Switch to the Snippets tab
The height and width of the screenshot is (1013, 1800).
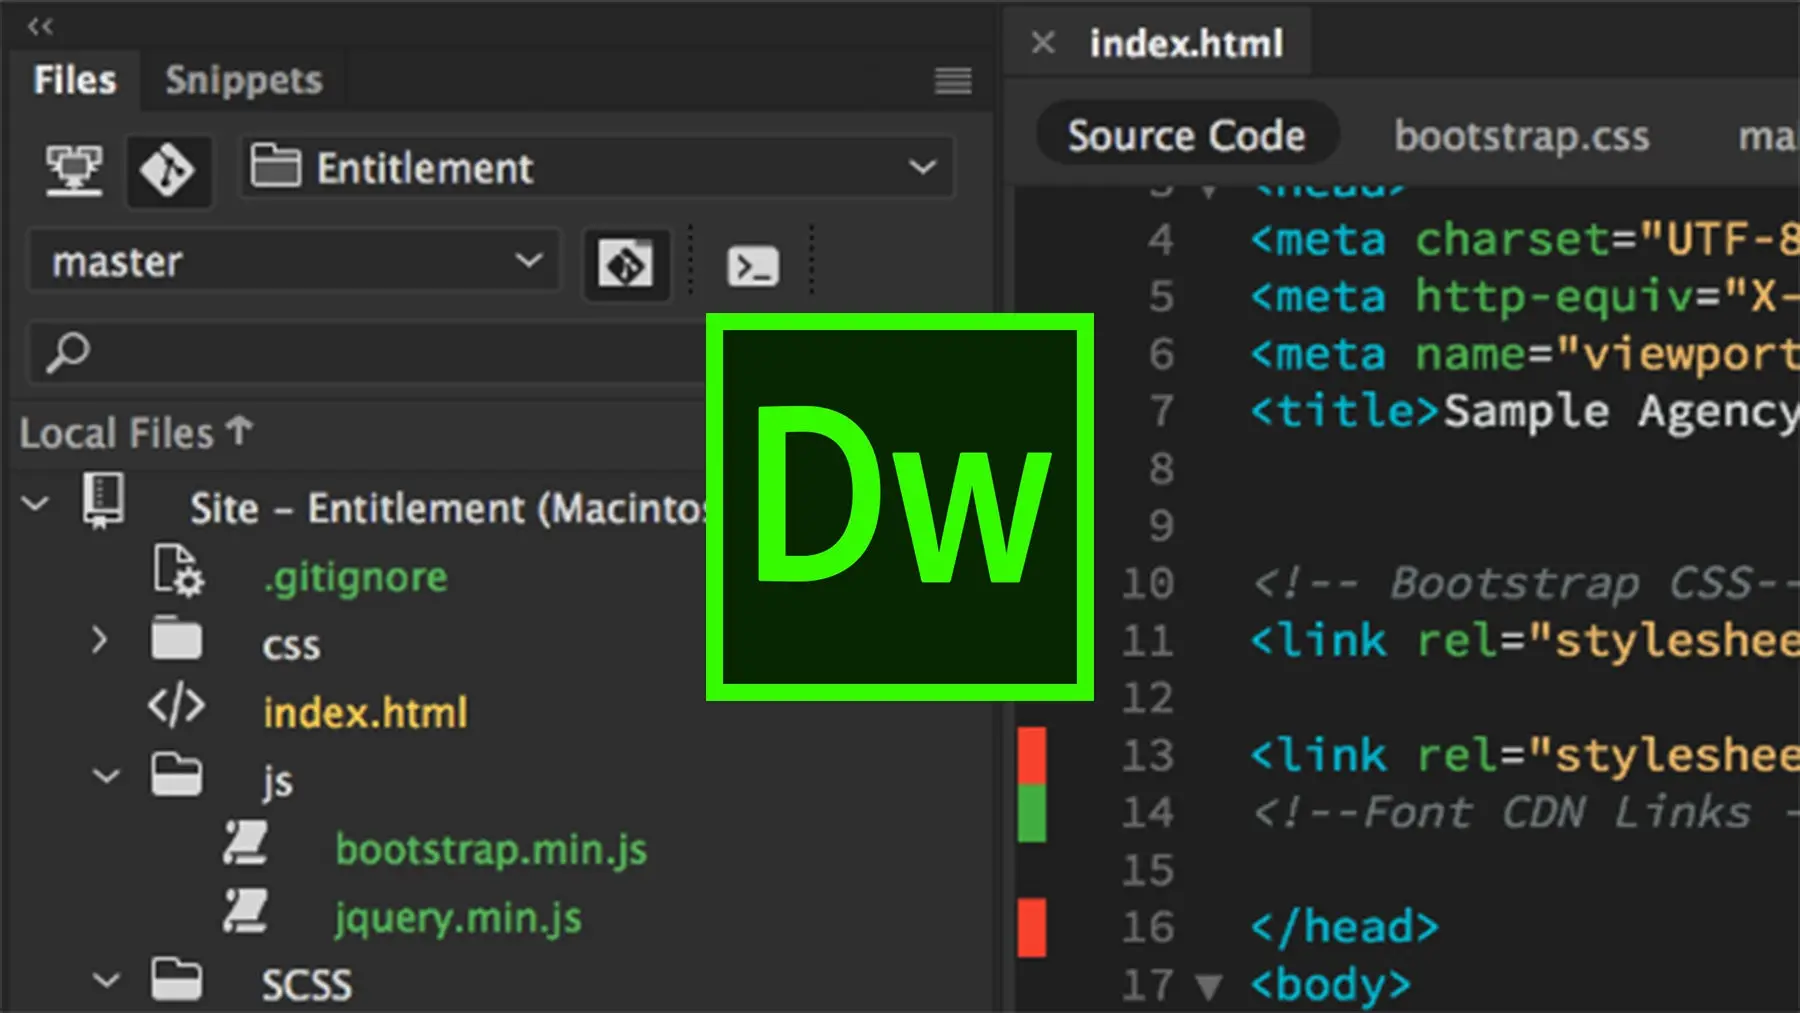click(x=243, y=80)
